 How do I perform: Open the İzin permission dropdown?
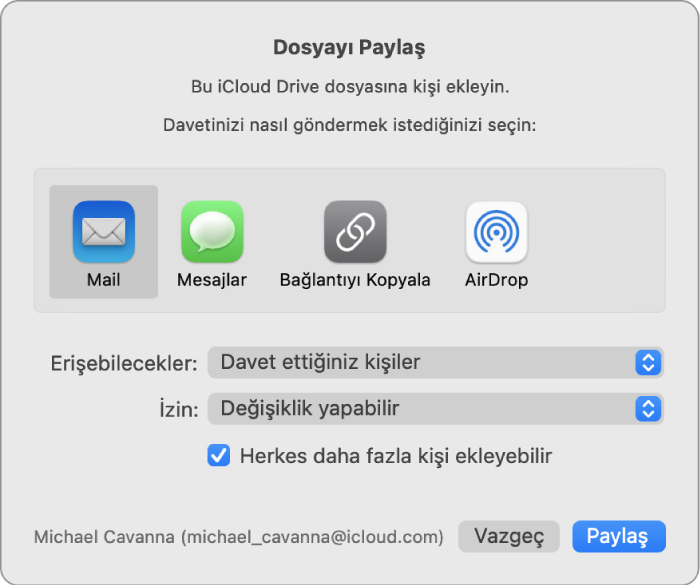(436, 409)
